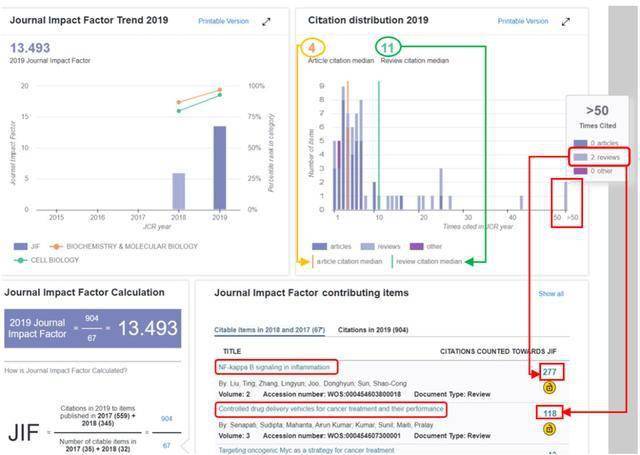Open Printable Version of Citation distribution
This screenshot has width=640, height=455.
[523, 21]
